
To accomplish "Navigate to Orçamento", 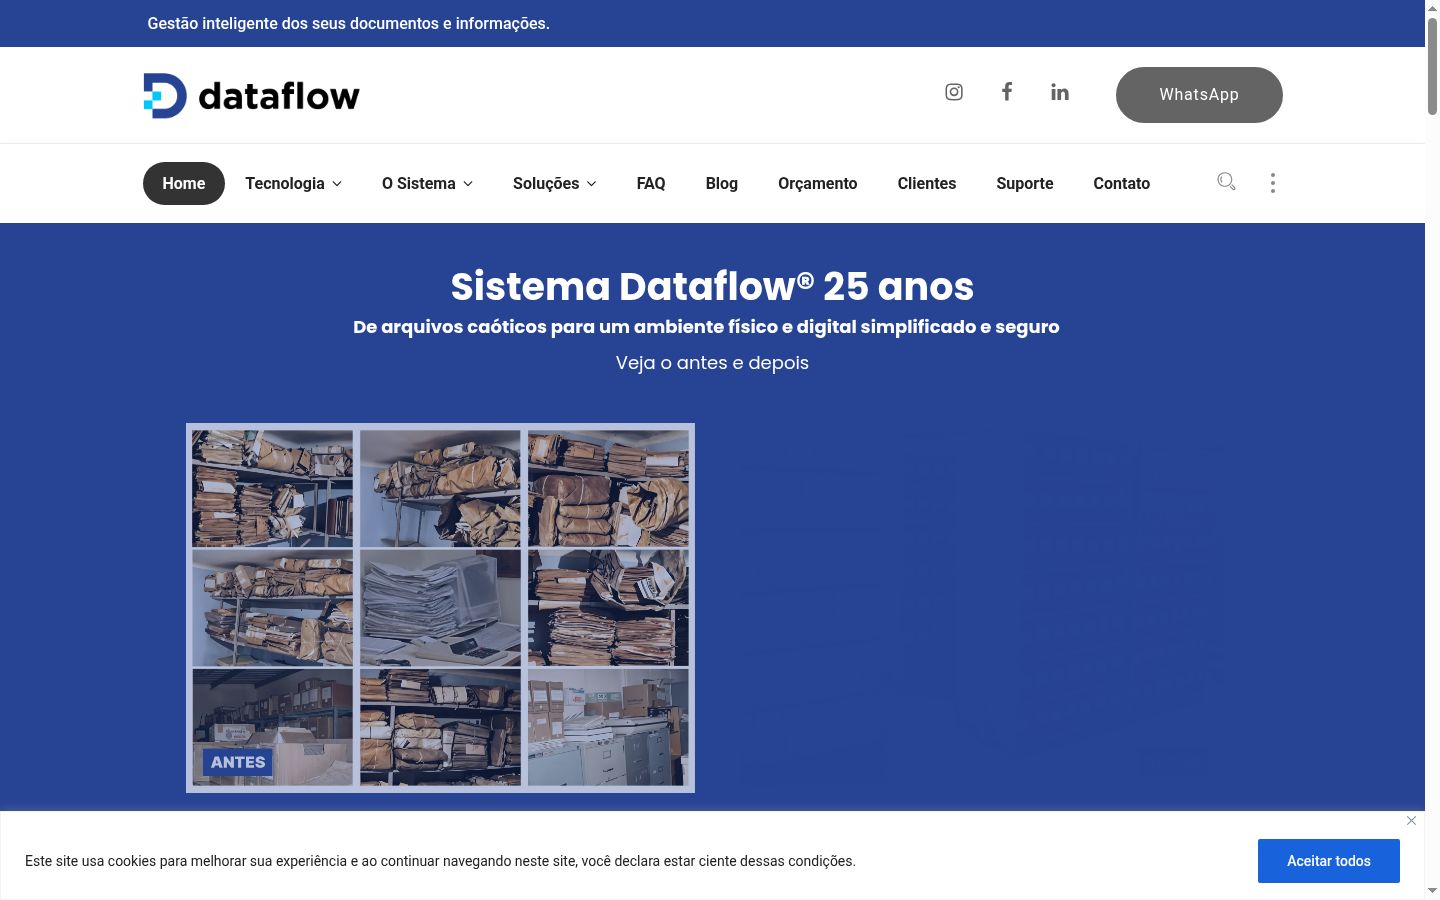I will click(818, 183).
